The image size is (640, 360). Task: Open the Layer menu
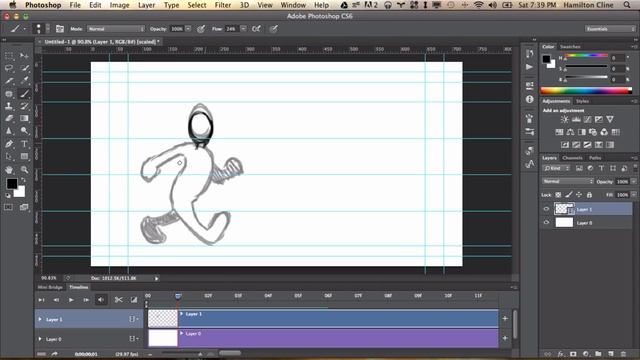point(146,5)
